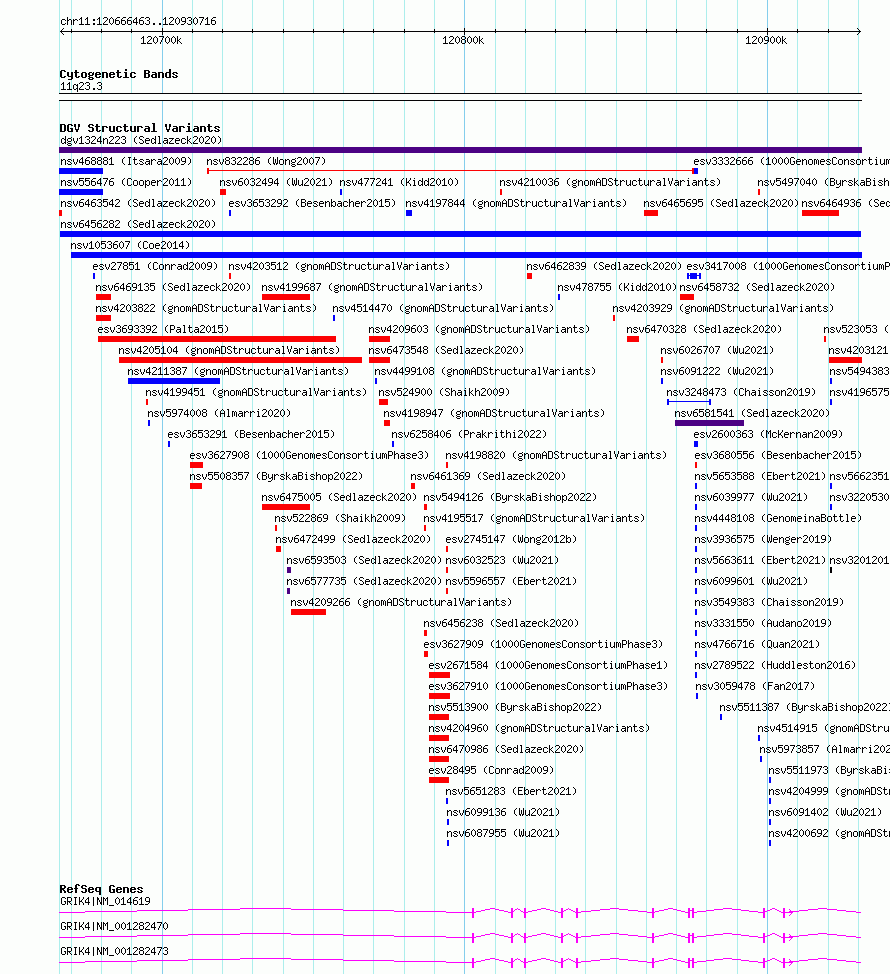Open nsv5508357 (ByrskaBishop2022) variant
The image size is (890, 974).
(276, 477)
